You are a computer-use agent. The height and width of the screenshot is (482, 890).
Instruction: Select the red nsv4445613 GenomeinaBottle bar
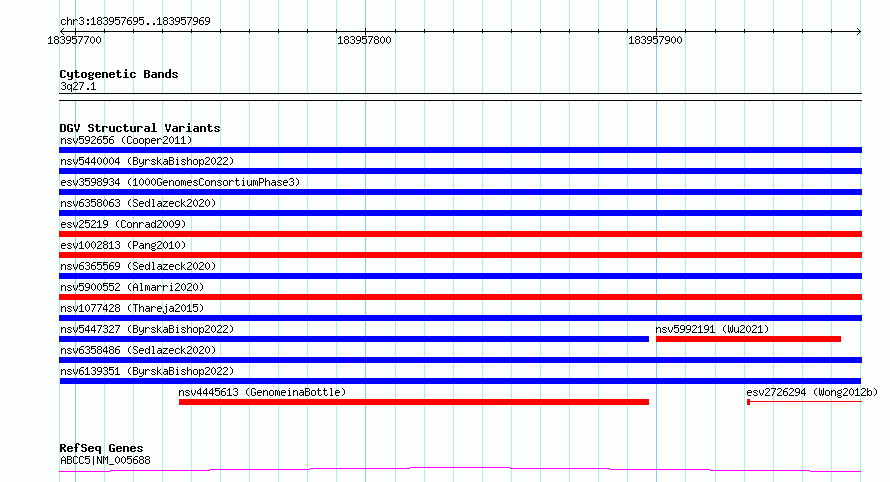coord(414,402)
